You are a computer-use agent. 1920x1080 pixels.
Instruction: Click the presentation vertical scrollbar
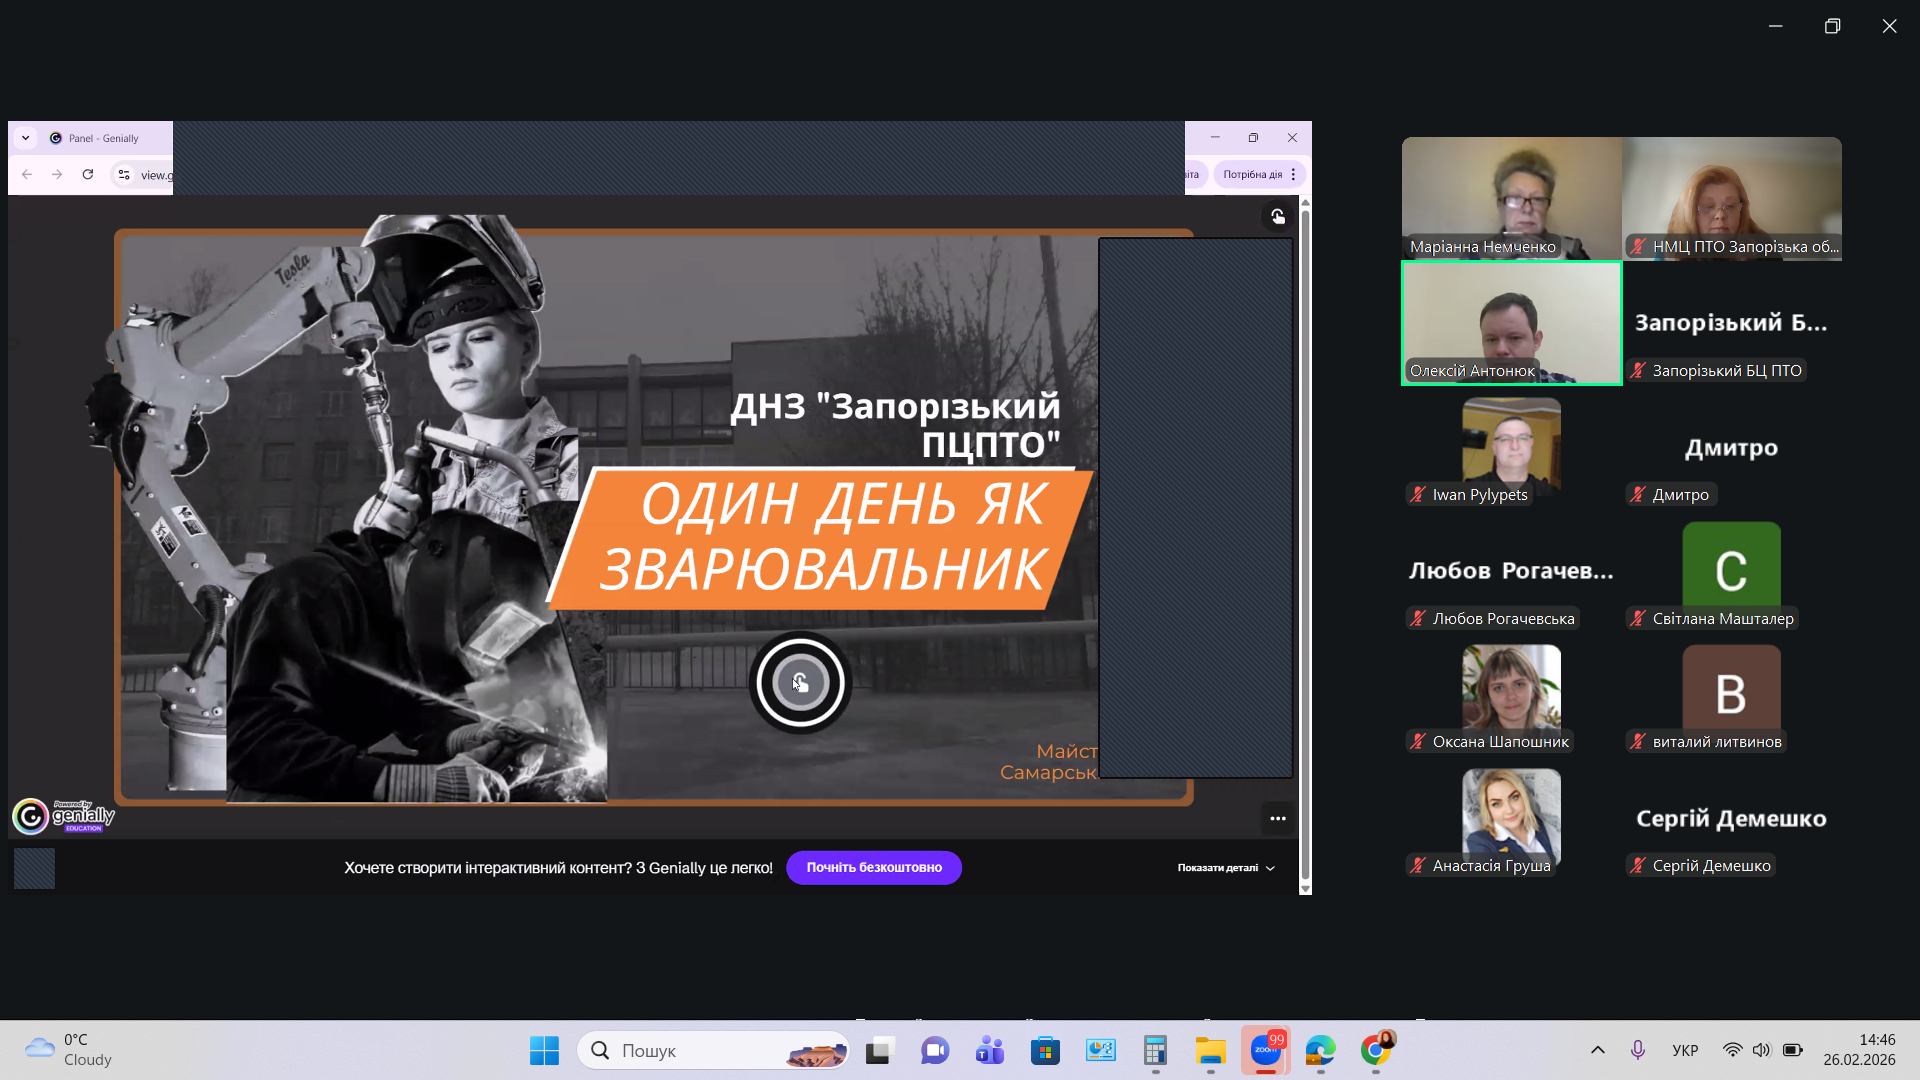pyautogui.click(x=1304, y=540)
